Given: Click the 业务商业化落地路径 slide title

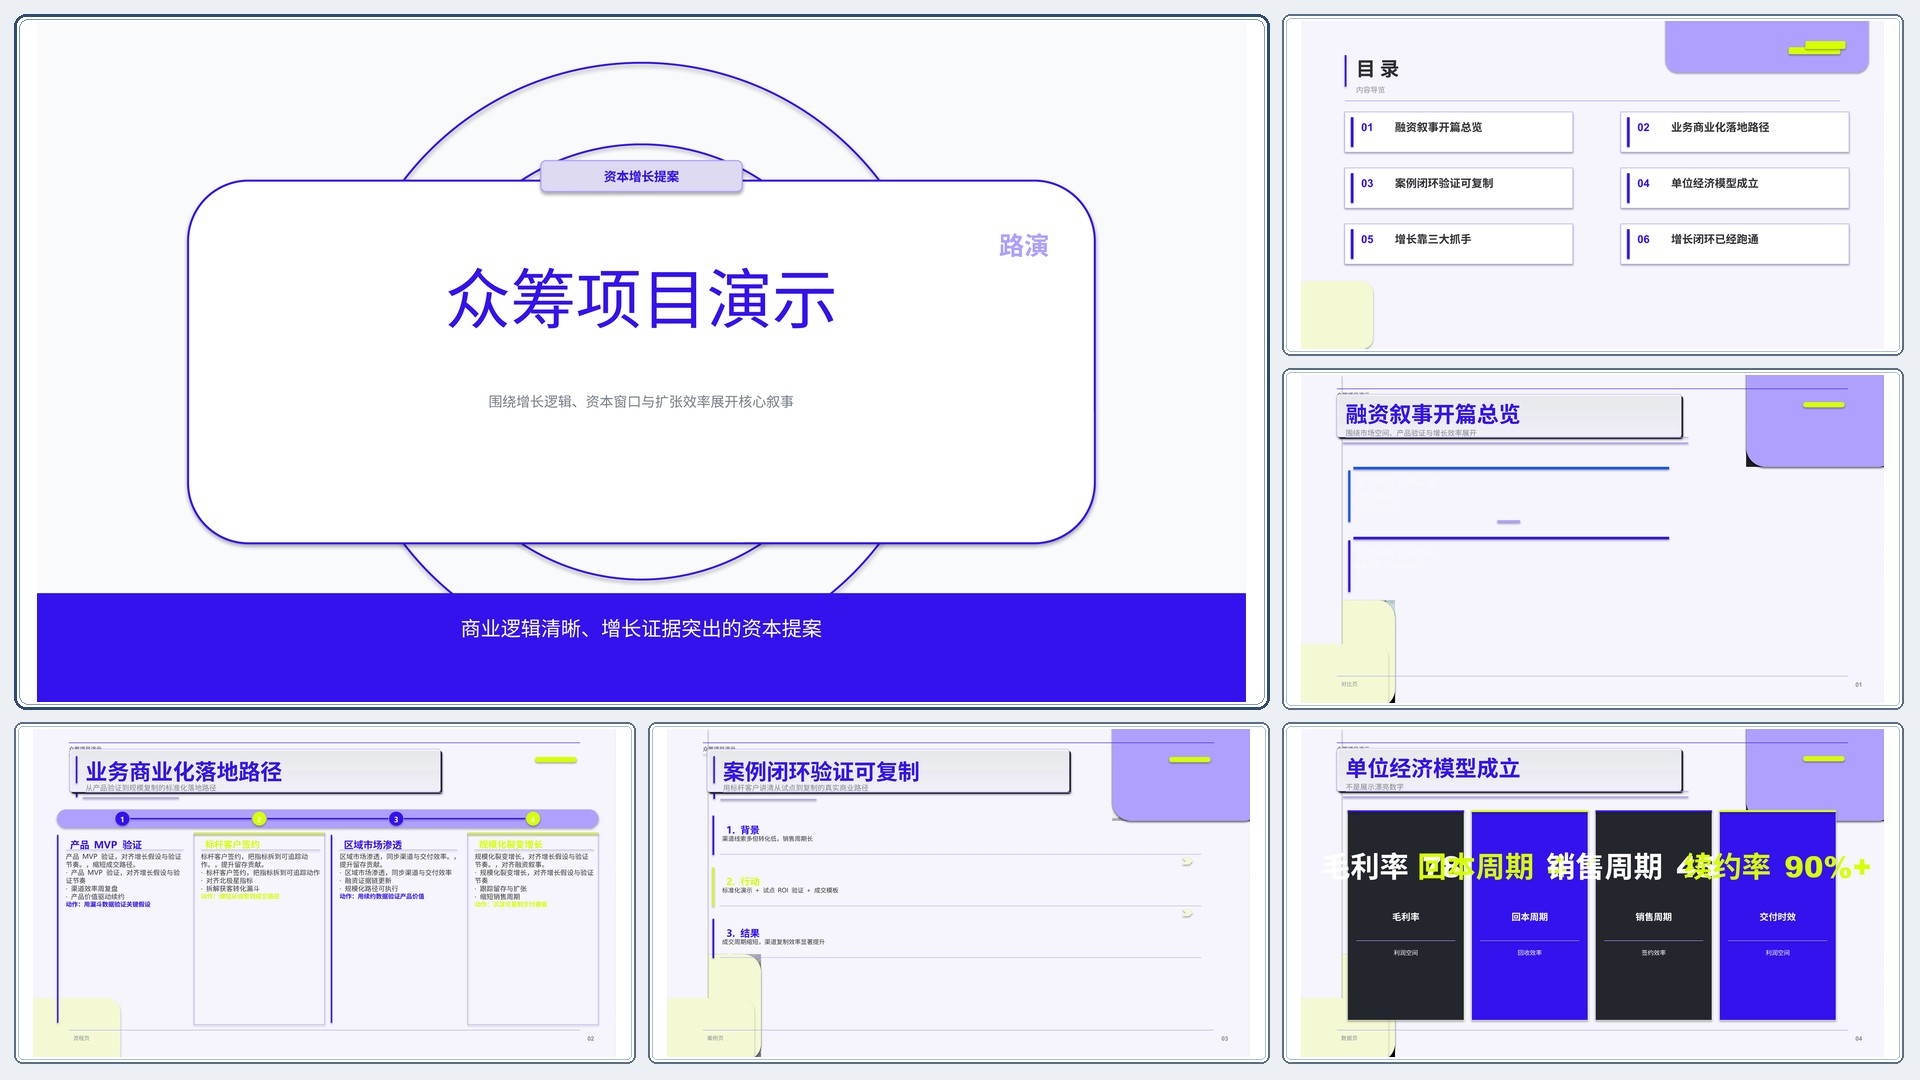Looking at the screenshot, I should coord(183,772).
